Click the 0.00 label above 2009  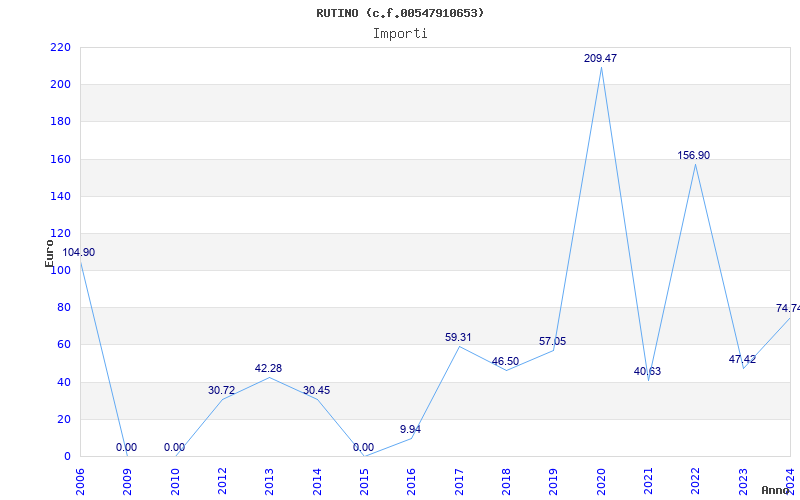127,447
